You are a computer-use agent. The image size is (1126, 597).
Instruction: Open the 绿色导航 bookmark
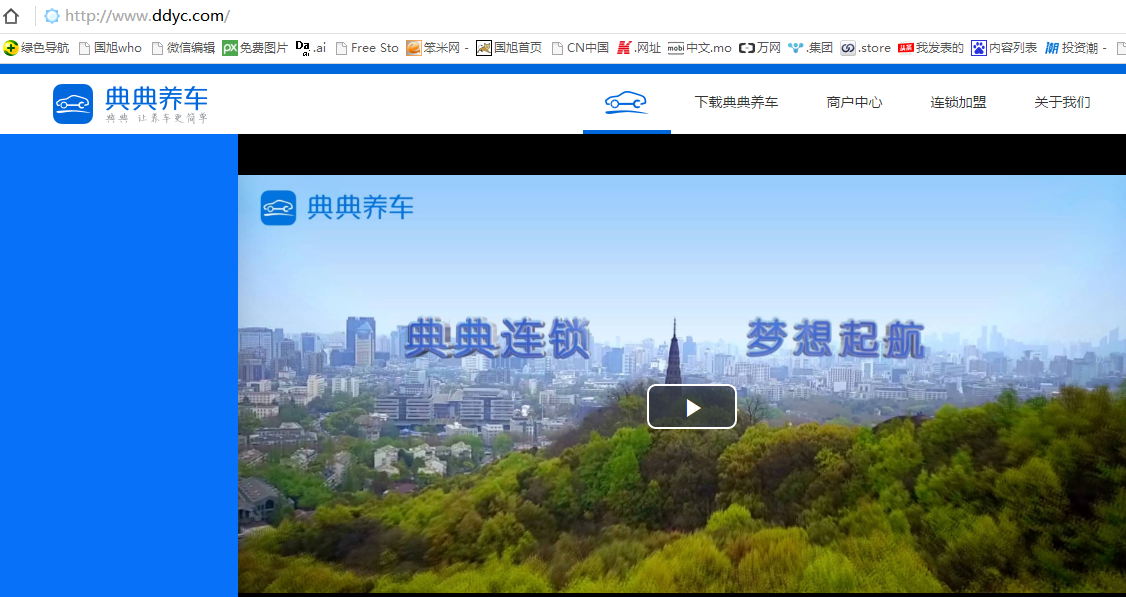[x=37, y=48]
